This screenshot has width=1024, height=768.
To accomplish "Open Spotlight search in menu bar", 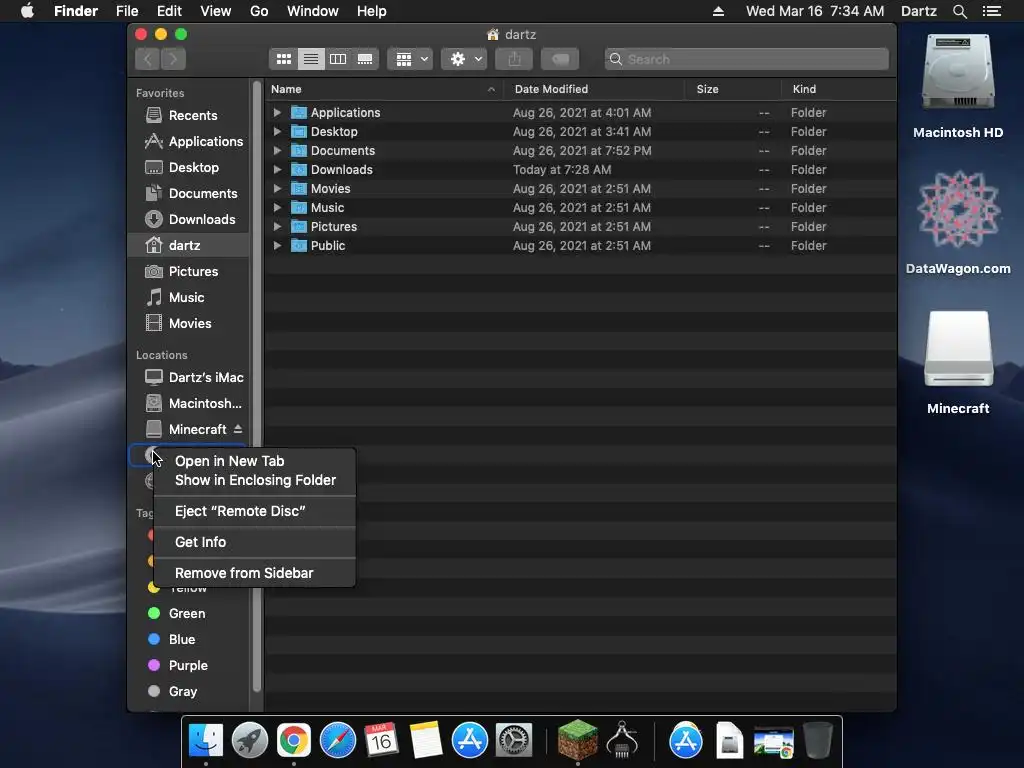I will 959,11.
